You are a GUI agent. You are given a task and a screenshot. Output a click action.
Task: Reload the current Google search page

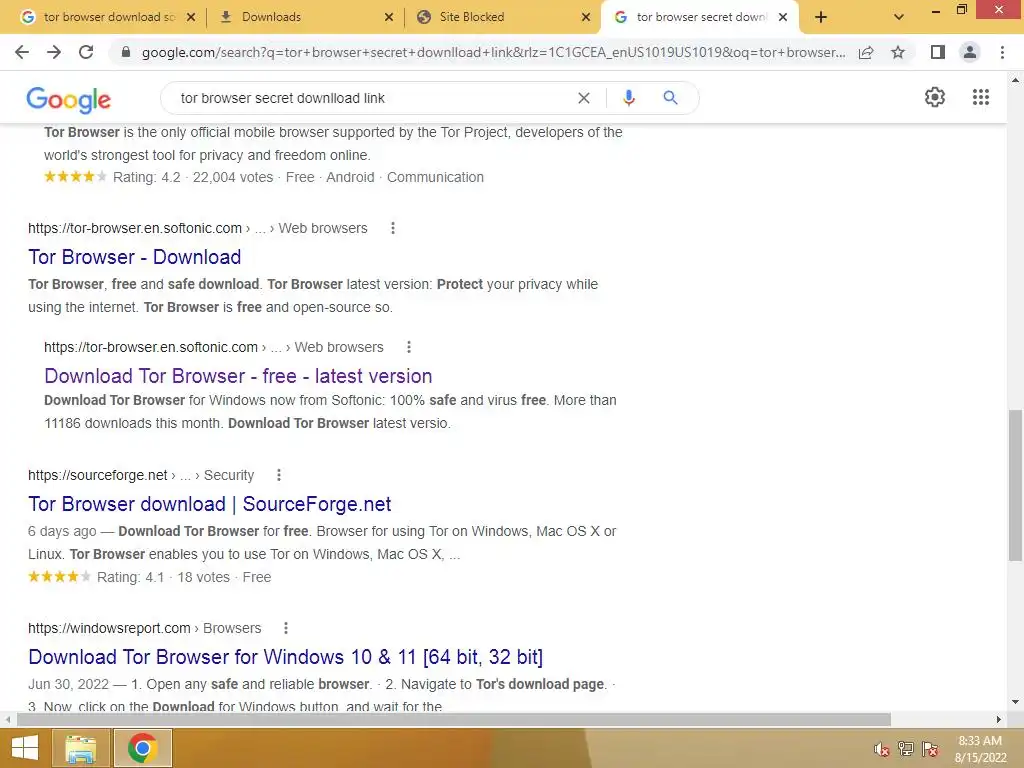[86, 52]
